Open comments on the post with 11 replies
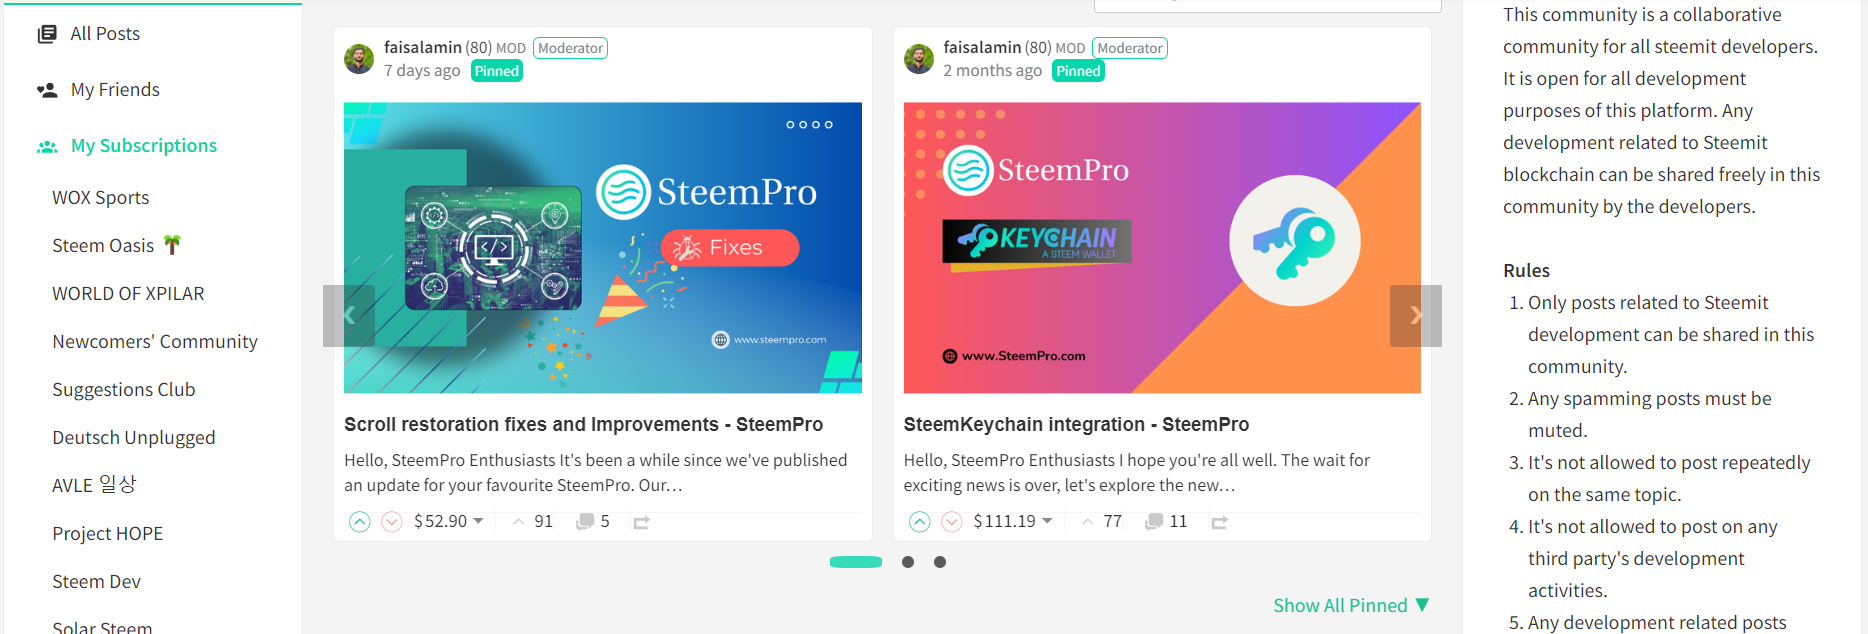The height and width of the screenshot is (634, 1868). [x=1166, y=521]
